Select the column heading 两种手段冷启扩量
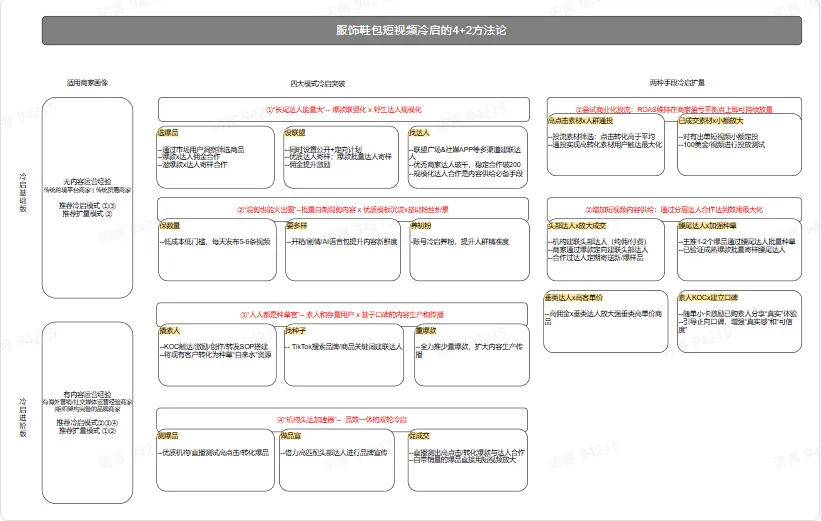This screenshot has width=821, height=521. (x=677, y=83)
